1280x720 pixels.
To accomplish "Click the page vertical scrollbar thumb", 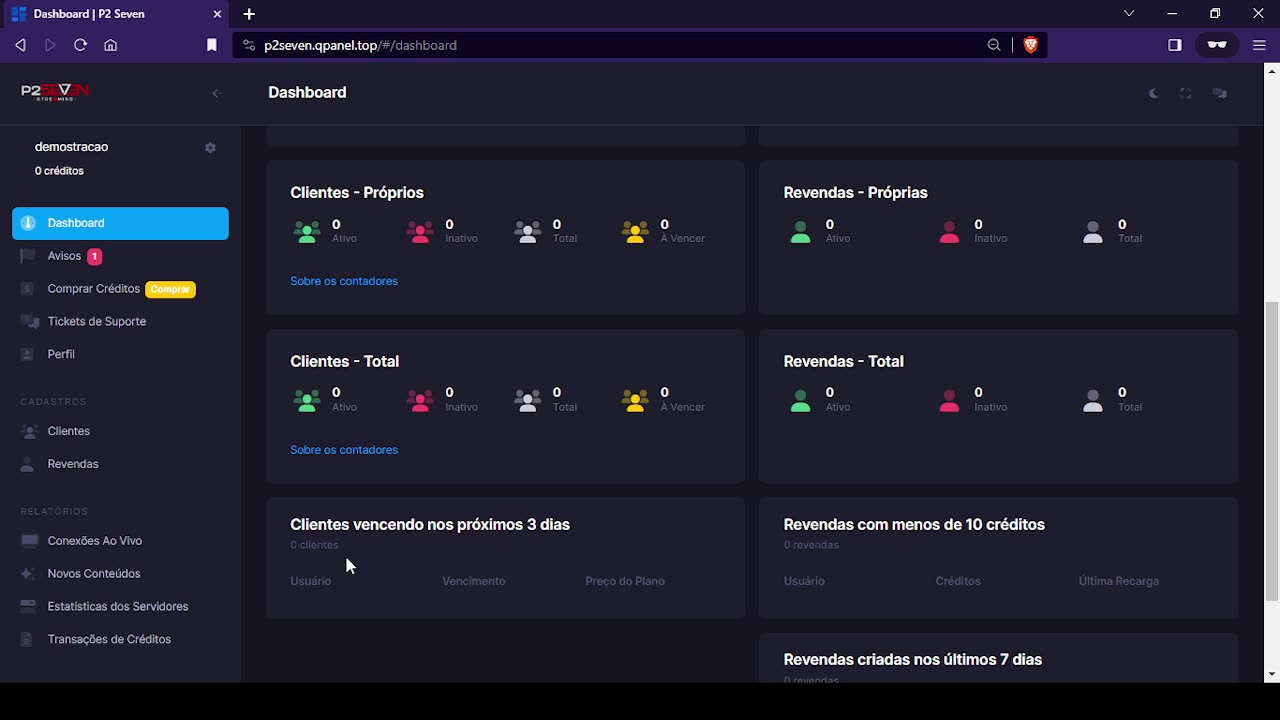I will click(x=1272, y=450).
